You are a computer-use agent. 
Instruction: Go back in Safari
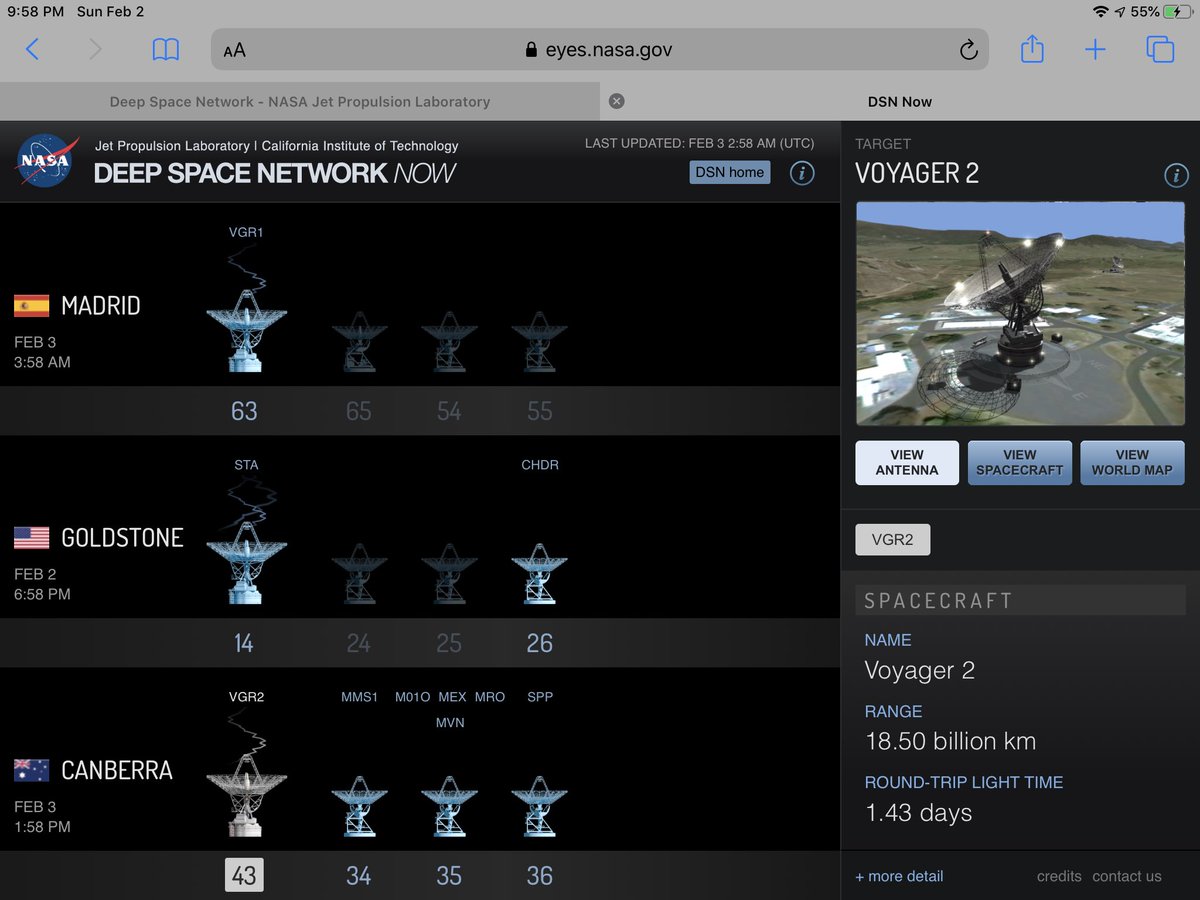point(32,49)
